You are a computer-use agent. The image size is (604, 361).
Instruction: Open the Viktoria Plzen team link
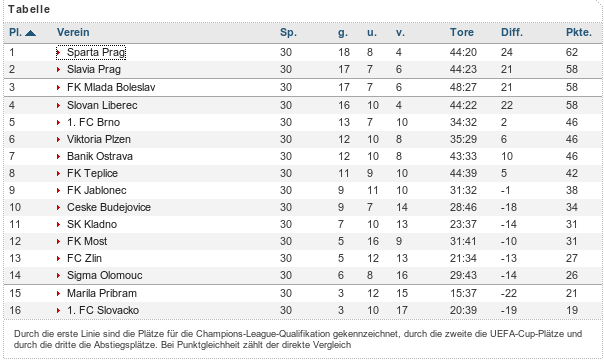pyautogui.click(x=99, y=139)
